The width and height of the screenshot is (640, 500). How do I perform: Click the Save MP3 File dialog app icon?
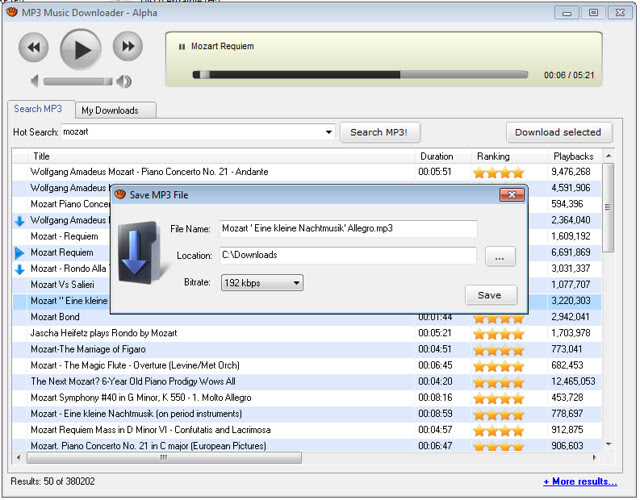pos(120,195)
